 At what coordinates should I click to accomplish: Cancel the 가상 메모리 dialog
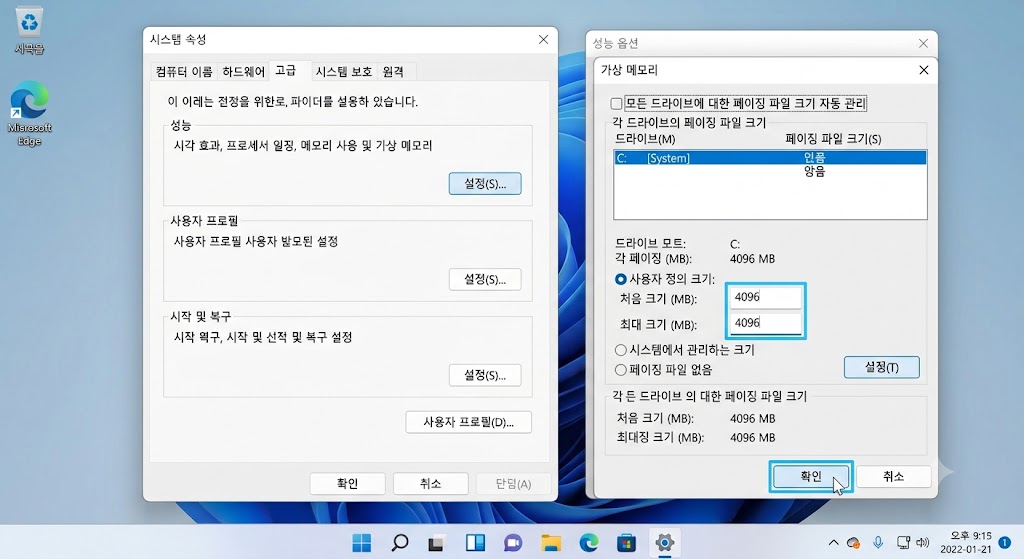(x=893, y=476)
